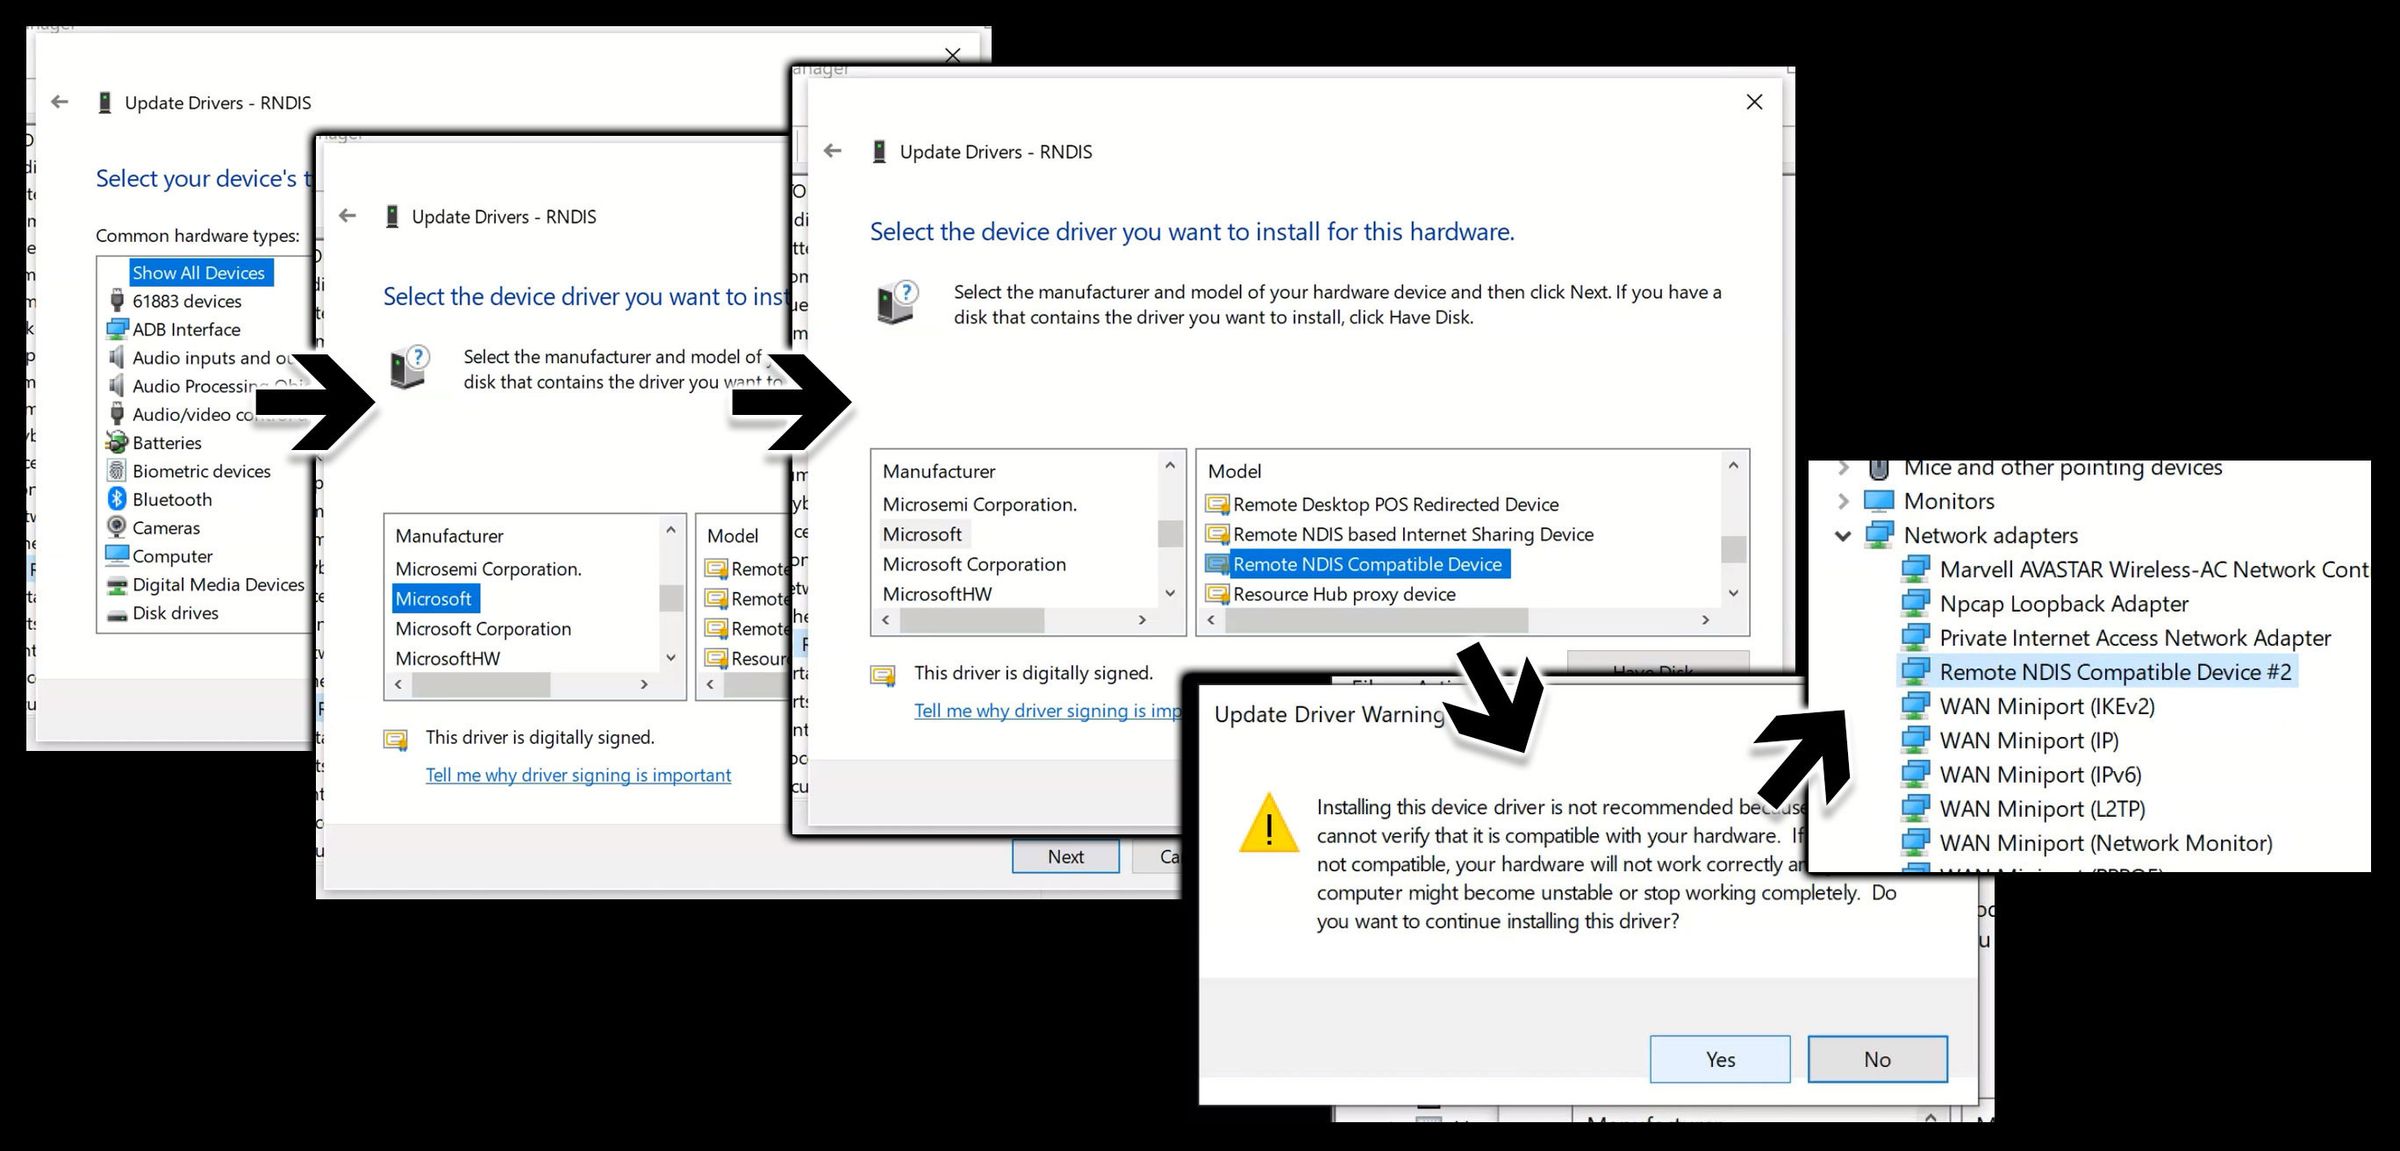Open Tell me why driver signing is important
The height and width of the screenshot is (1151, 2400).
point(578,775)
